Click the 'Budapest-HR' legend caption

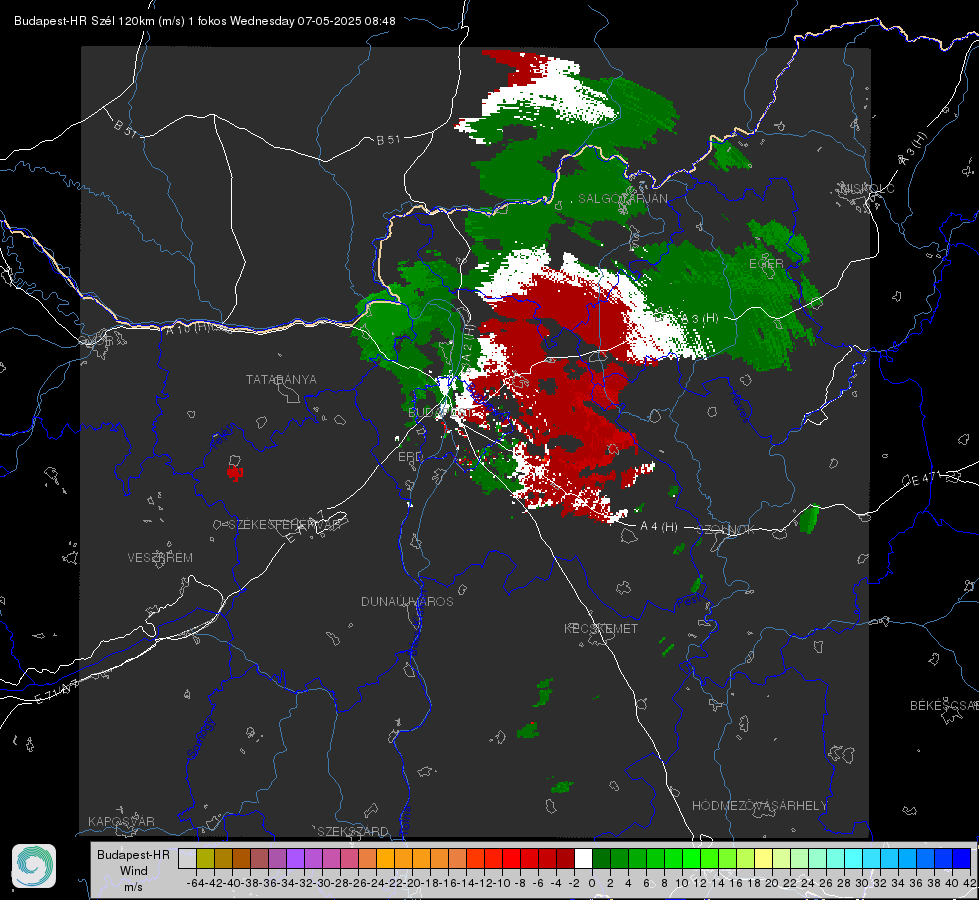[x=134, y=855]
